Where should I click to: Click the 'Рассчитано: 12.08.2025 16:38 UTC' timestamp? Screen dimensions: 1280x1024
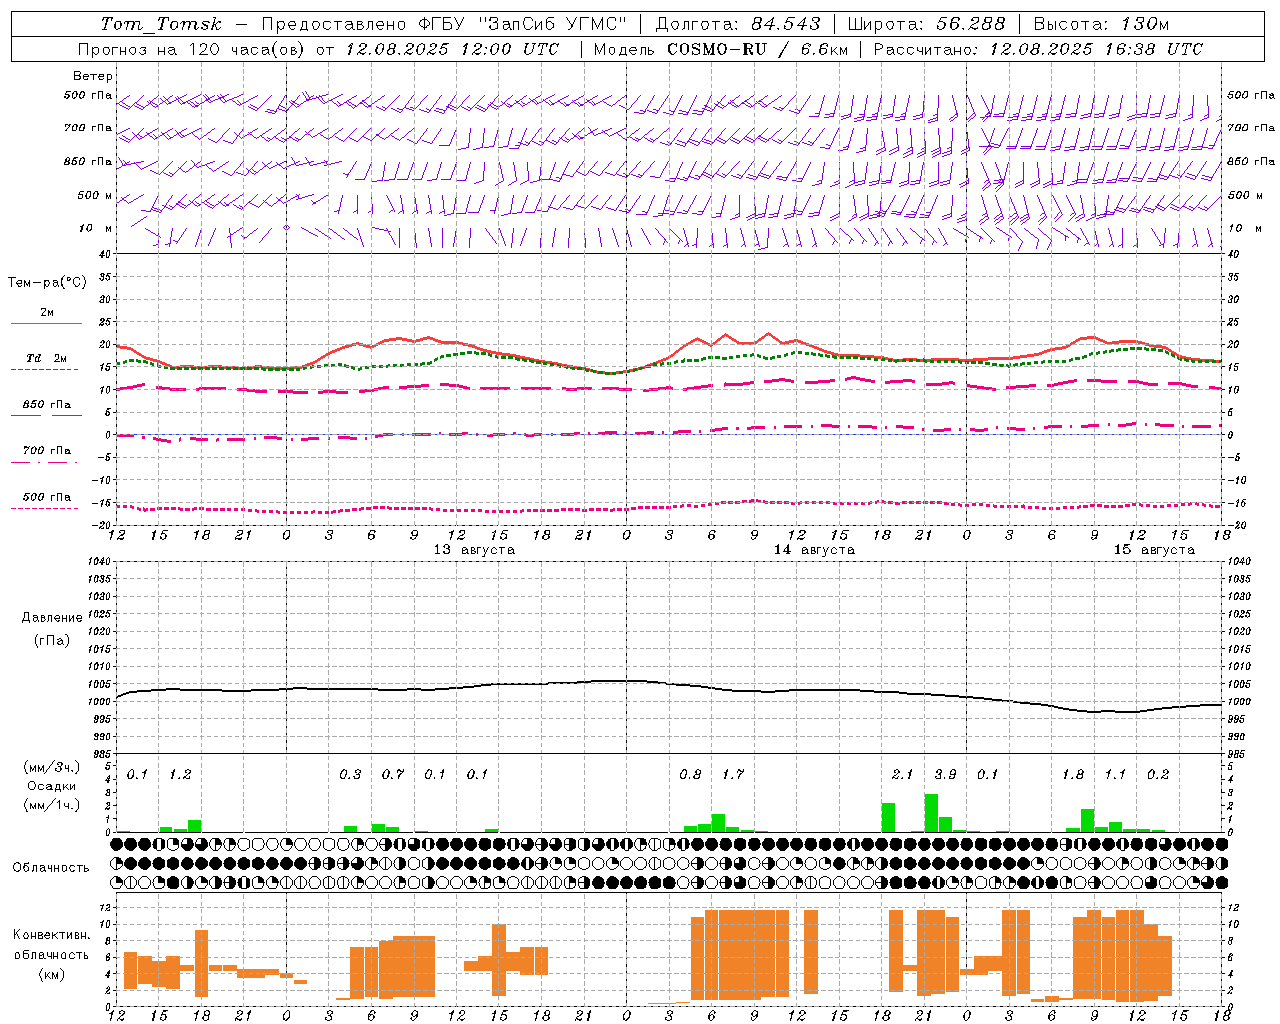1038,49
